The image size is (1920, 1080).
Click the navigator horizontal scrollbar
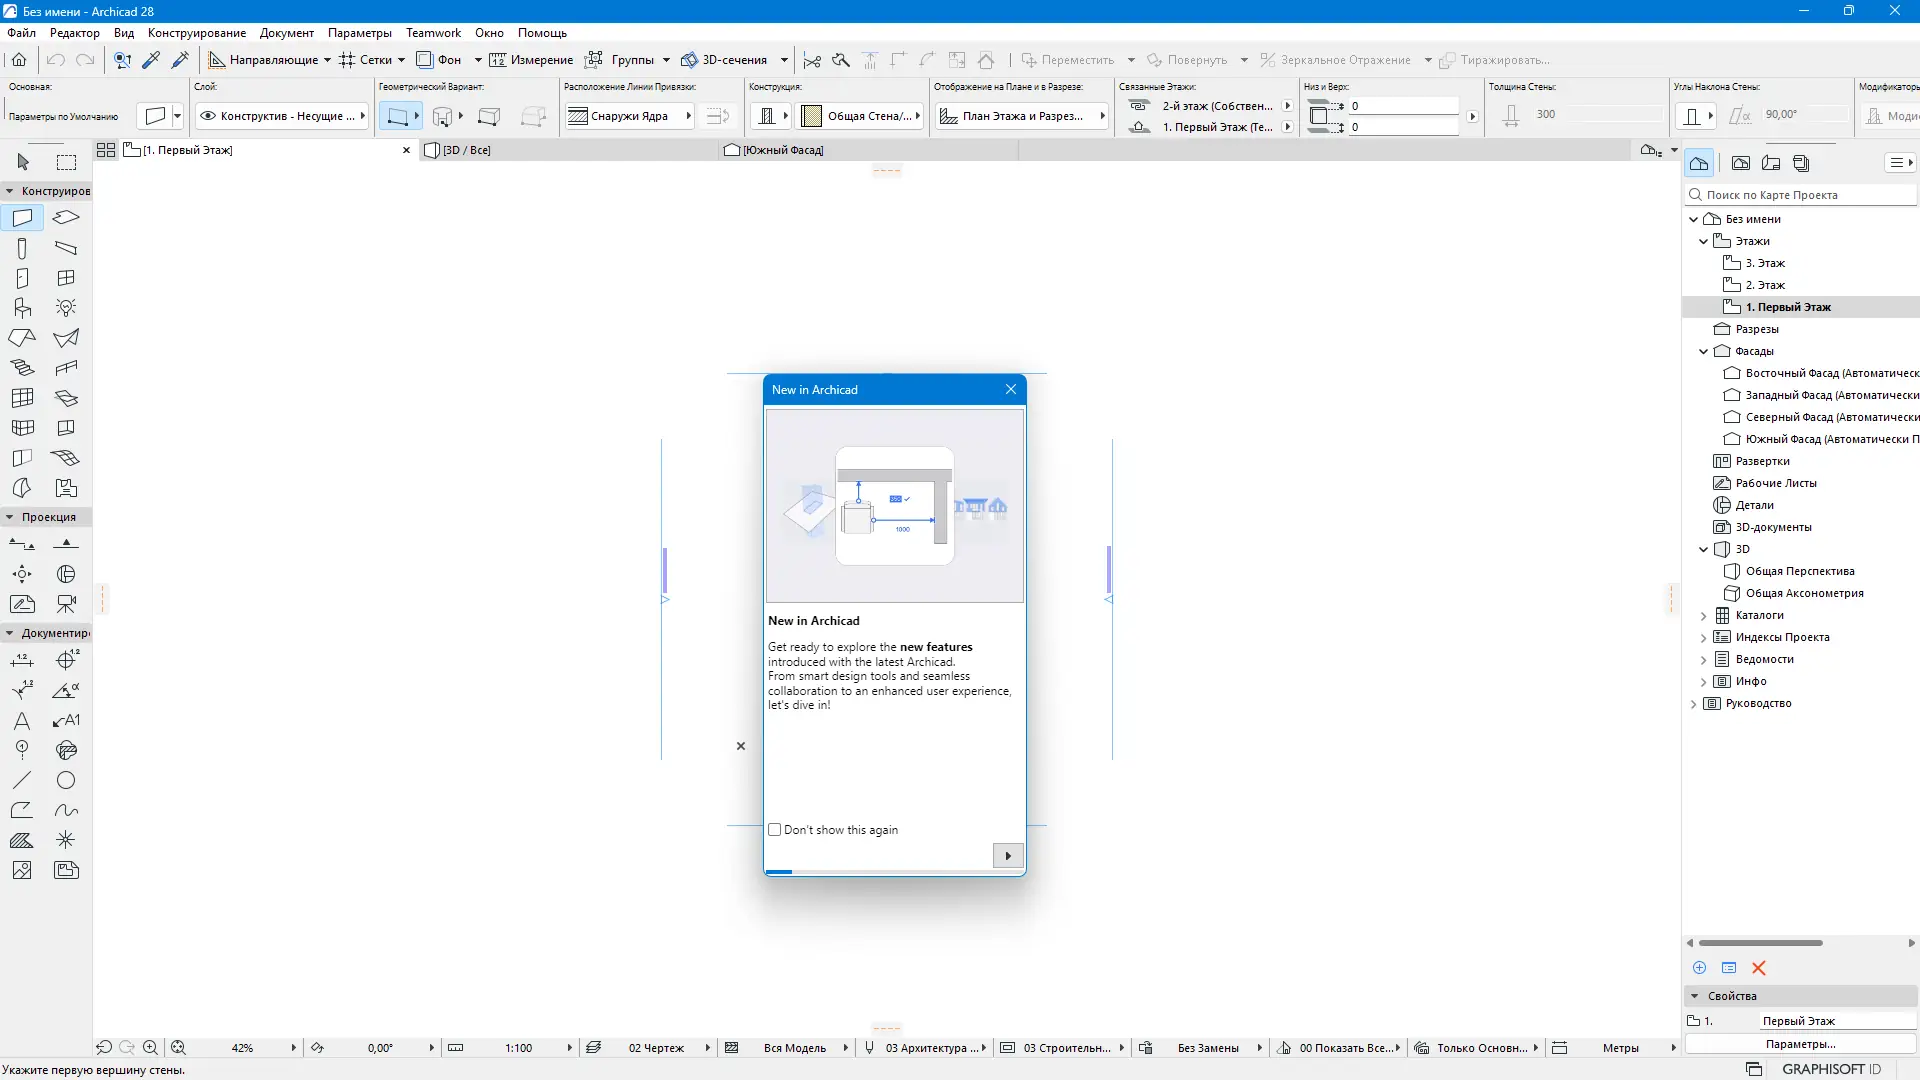coord(1760,943)
